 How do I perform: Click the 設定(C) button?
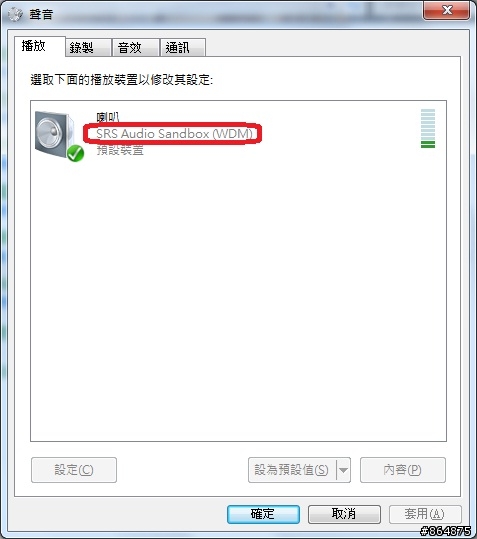(x=74, y=470)
